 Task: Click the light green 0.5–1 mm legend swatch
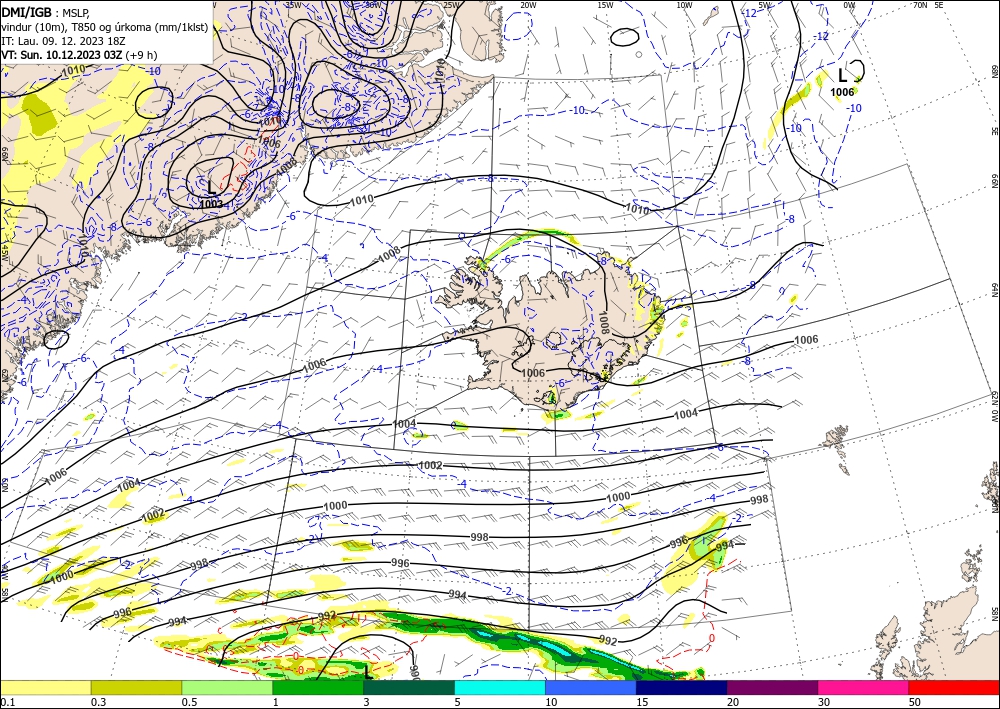click(227, 688)
